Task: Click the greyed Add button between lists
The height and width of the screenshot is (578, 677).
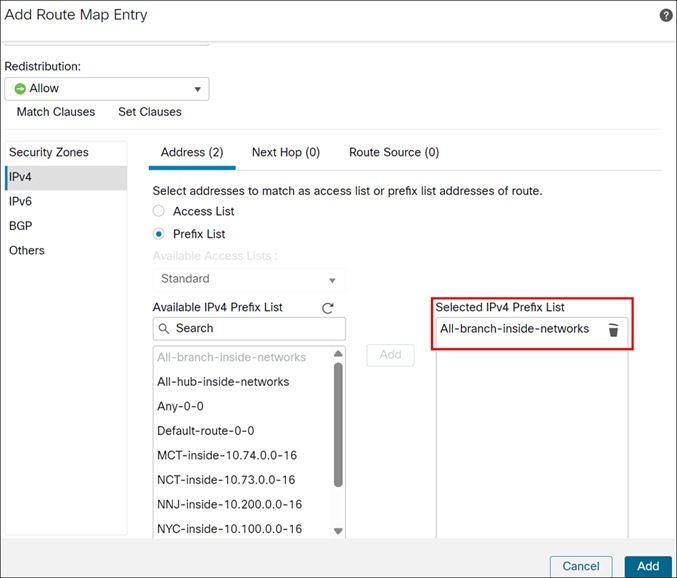Action: [x=390, y=355]
